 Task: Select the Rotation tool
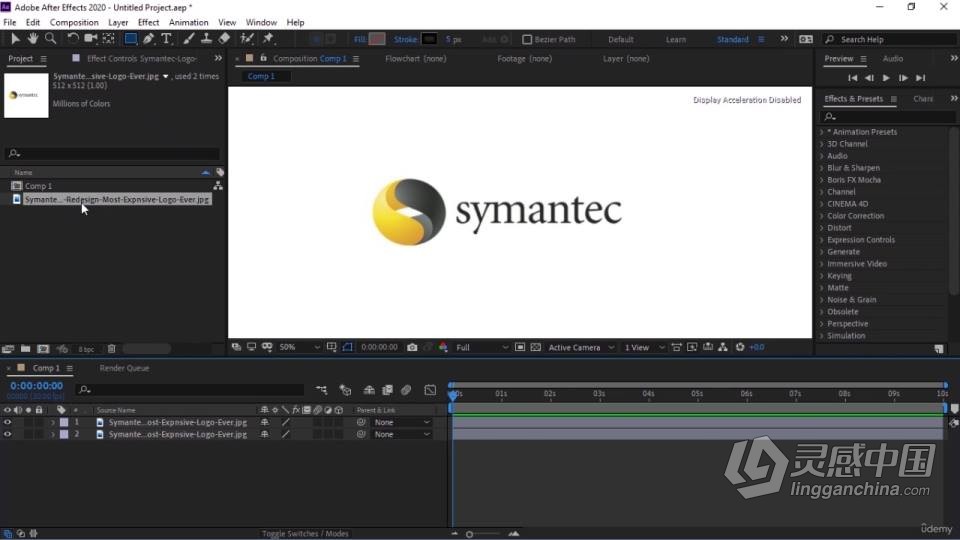click(x=72, y=39)
